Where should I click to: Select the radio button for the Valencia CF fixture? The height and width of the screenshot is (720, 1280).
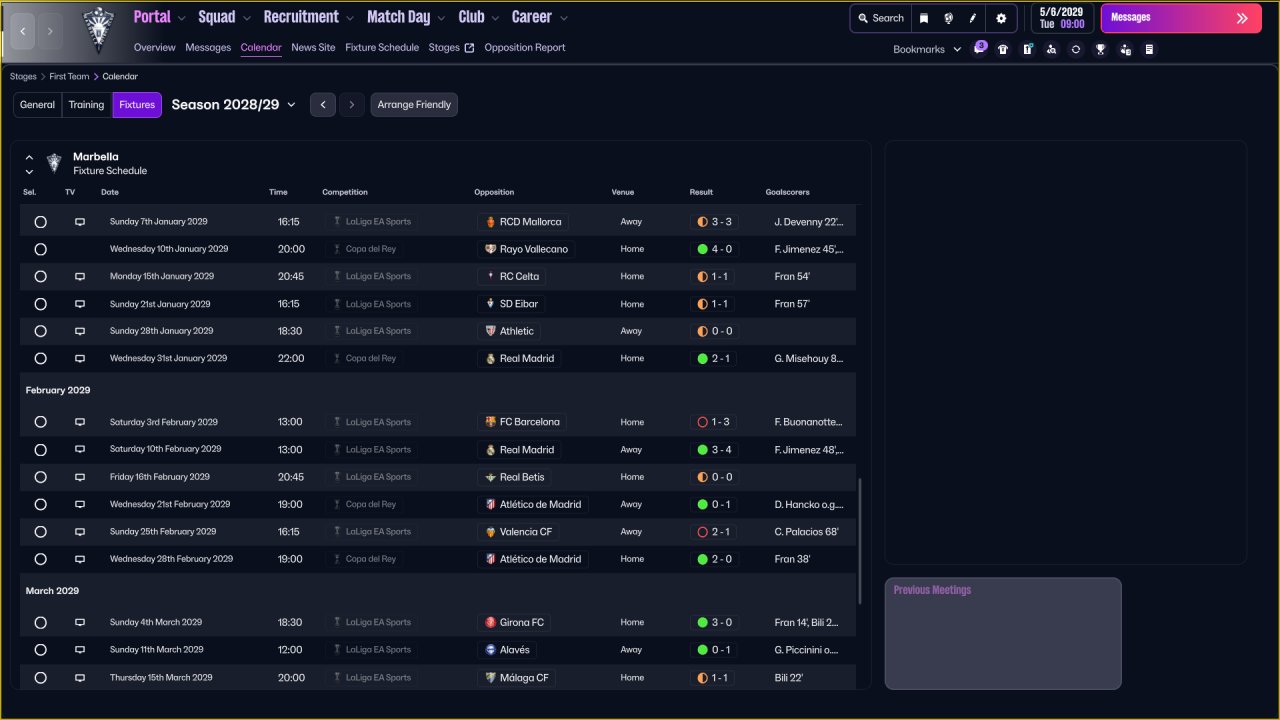tap(40, 532)
